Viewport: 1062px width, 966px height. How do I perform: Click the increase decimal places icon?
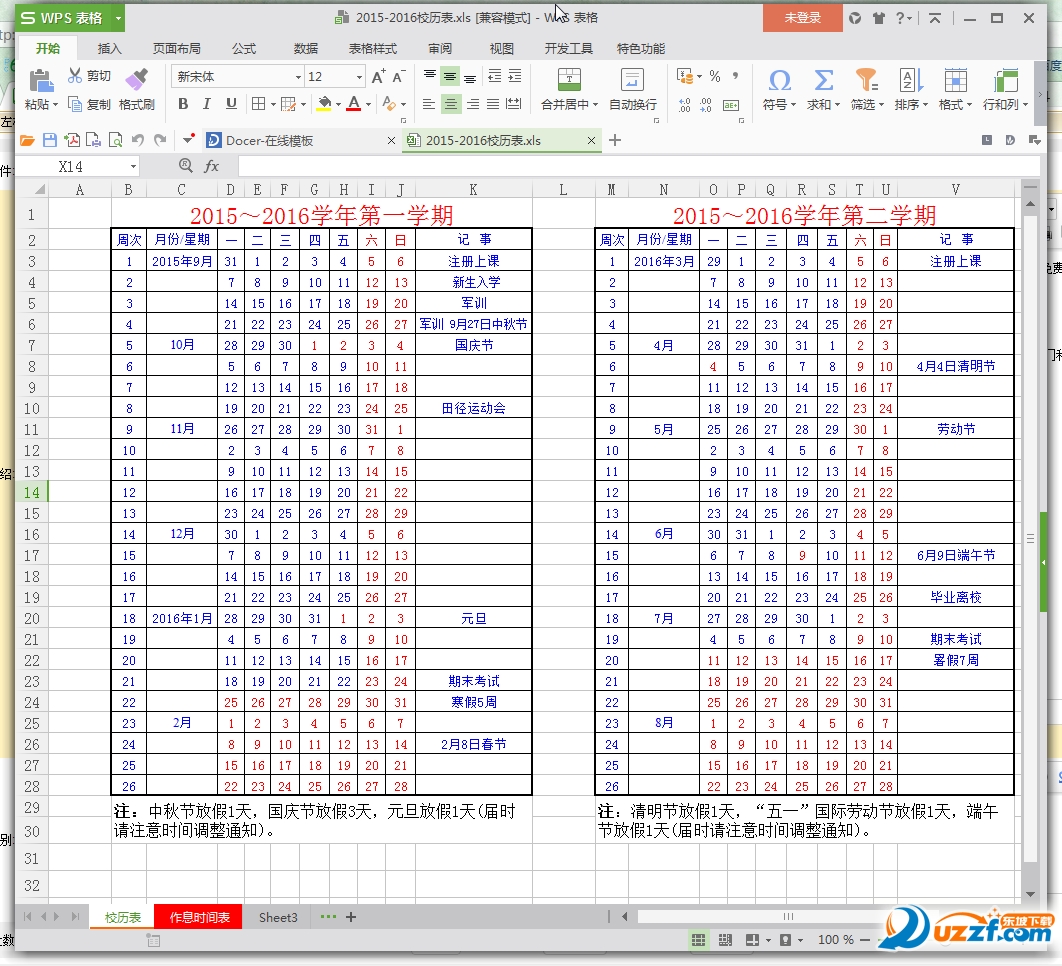click(685, 104)
